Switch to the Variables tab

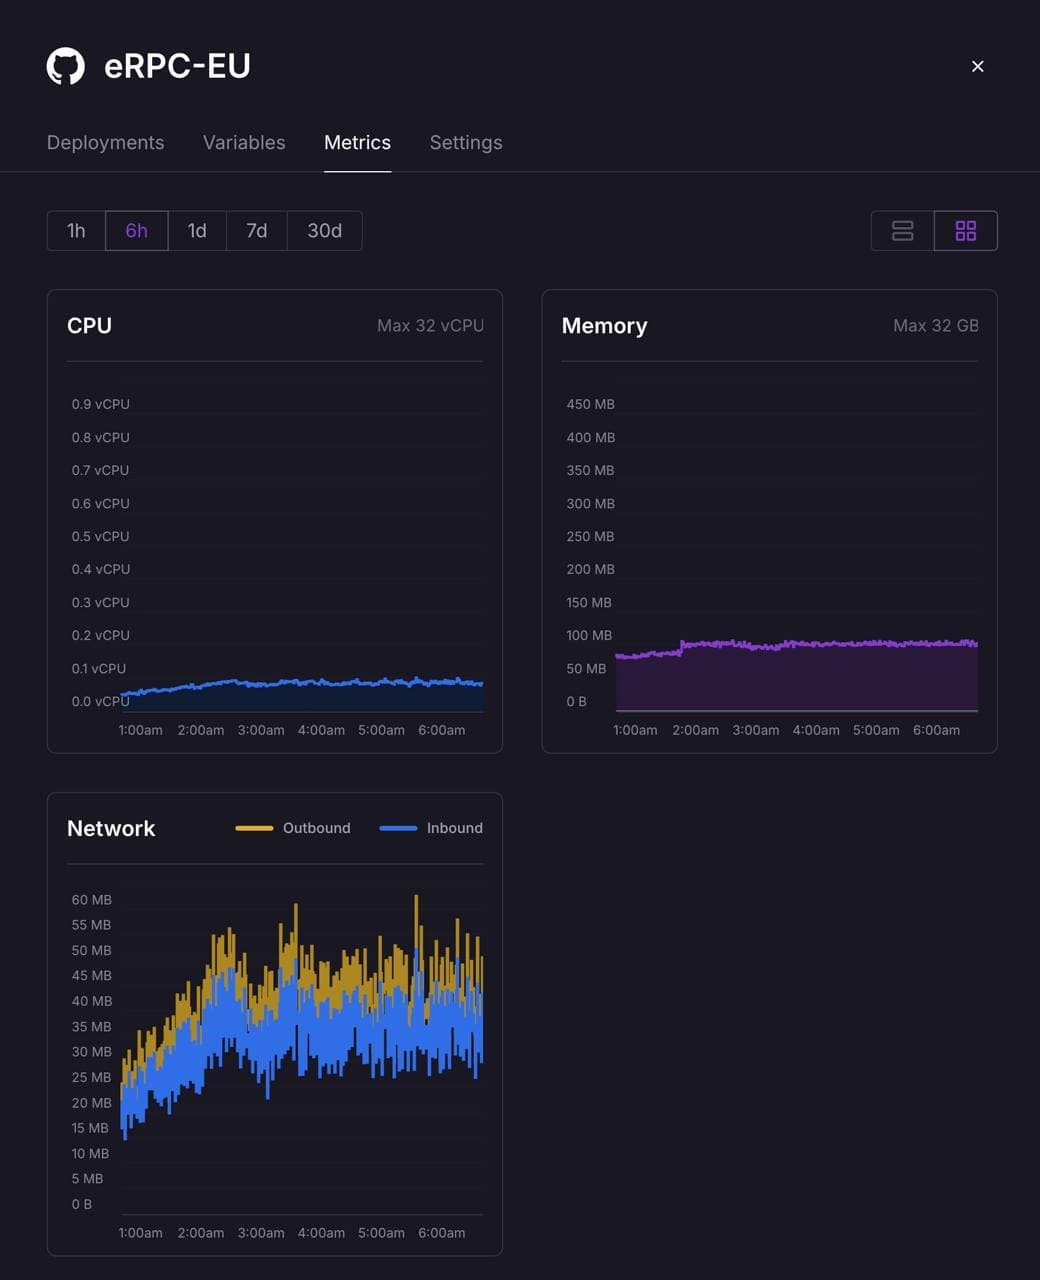[244, 142]
